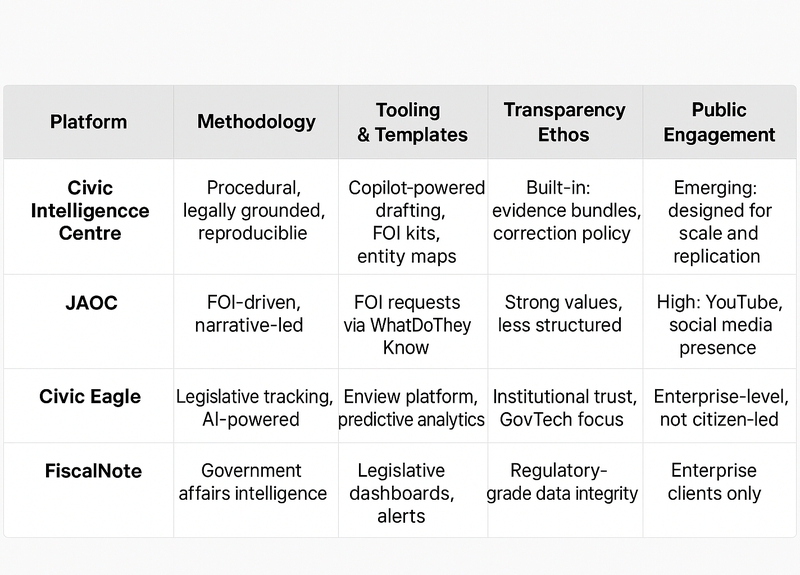Image resolution: width=800 pixels, height=575 pixels.
Task: Click the Enterprise clients only cell
Action: pos(719,481)
